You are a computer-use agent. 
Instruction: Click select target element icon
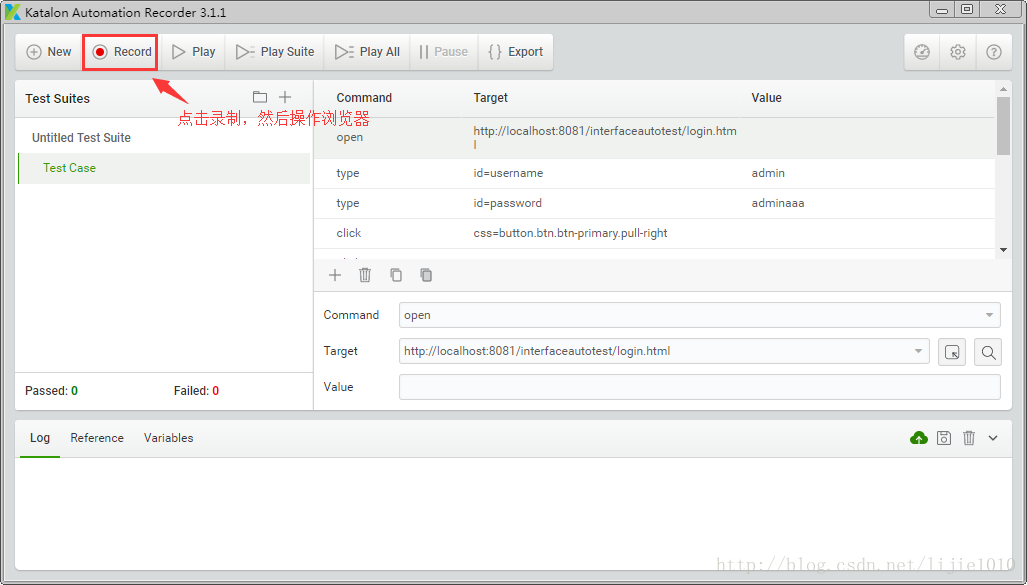click(x=952, y=352)
